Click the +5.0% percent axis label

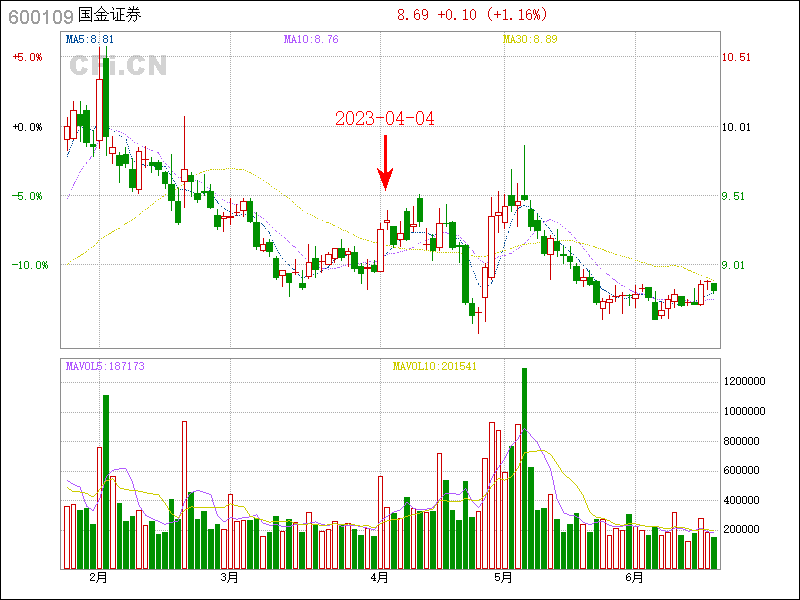pyautogui.click(x=27, y=58)
